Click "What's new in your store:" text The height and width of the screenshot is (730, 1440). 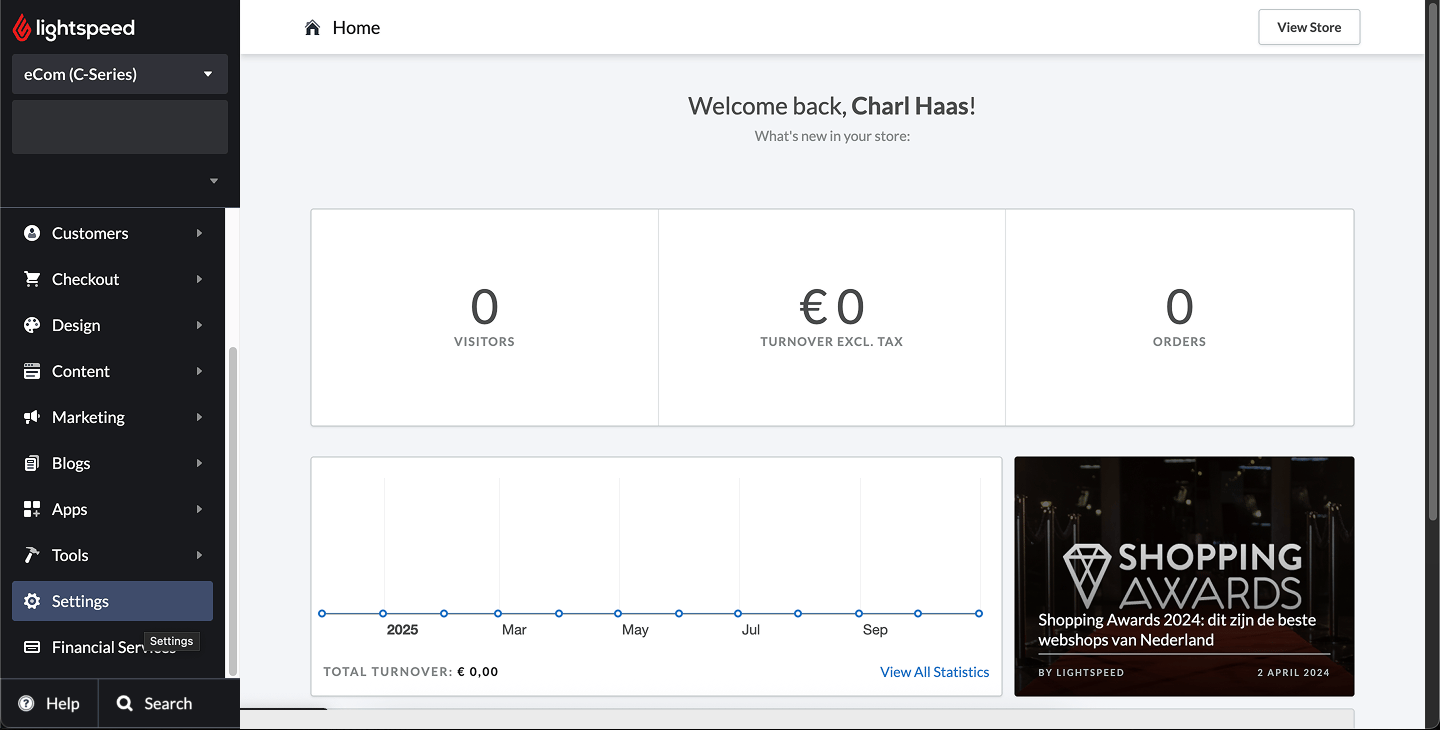(832, 136)
